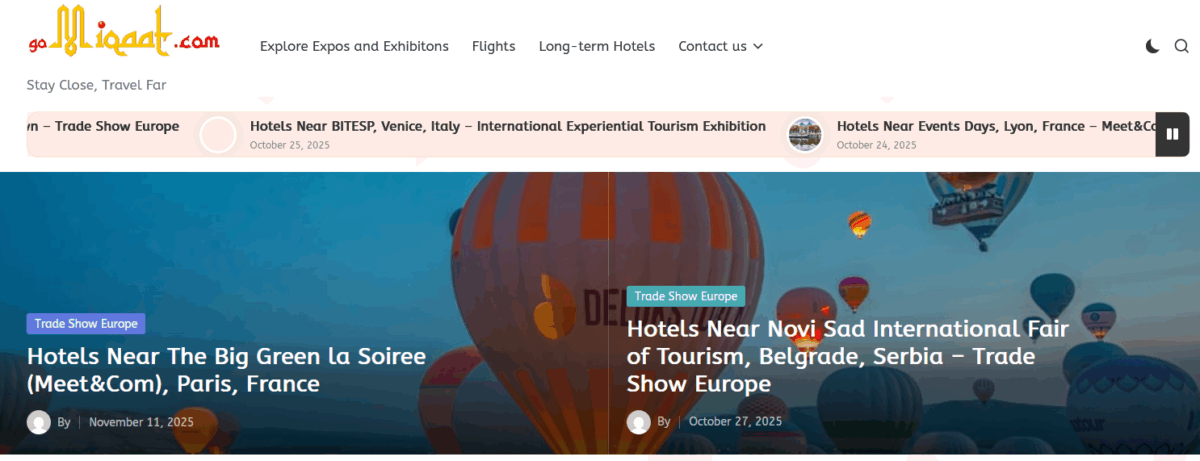Image resolution: width=1200 pixels, height=461 pixels.
Task: Click the teal Trade Show Europe tag
Action: [686, 296]
